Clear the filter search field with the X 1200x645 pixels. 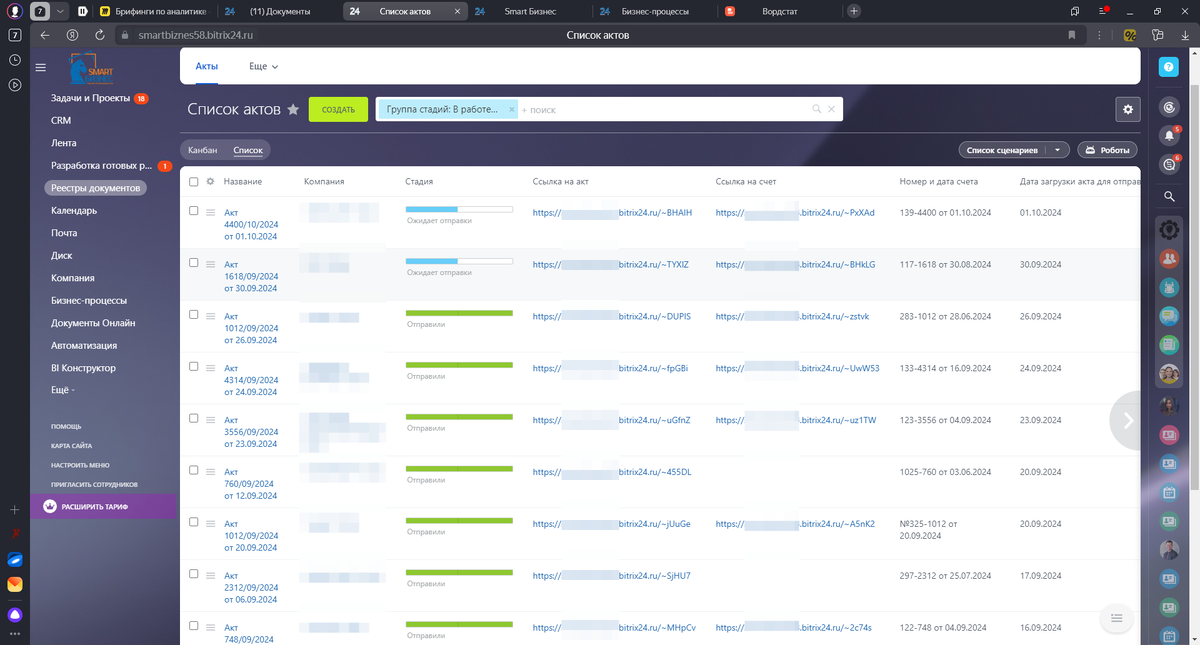(x=831, y=109)
